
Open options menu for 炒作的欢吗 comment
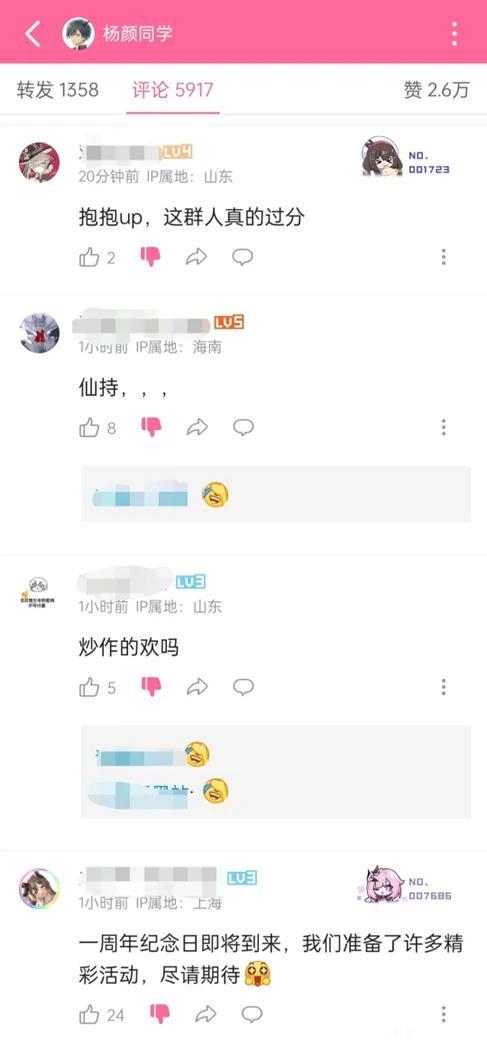tap(444, 687)
